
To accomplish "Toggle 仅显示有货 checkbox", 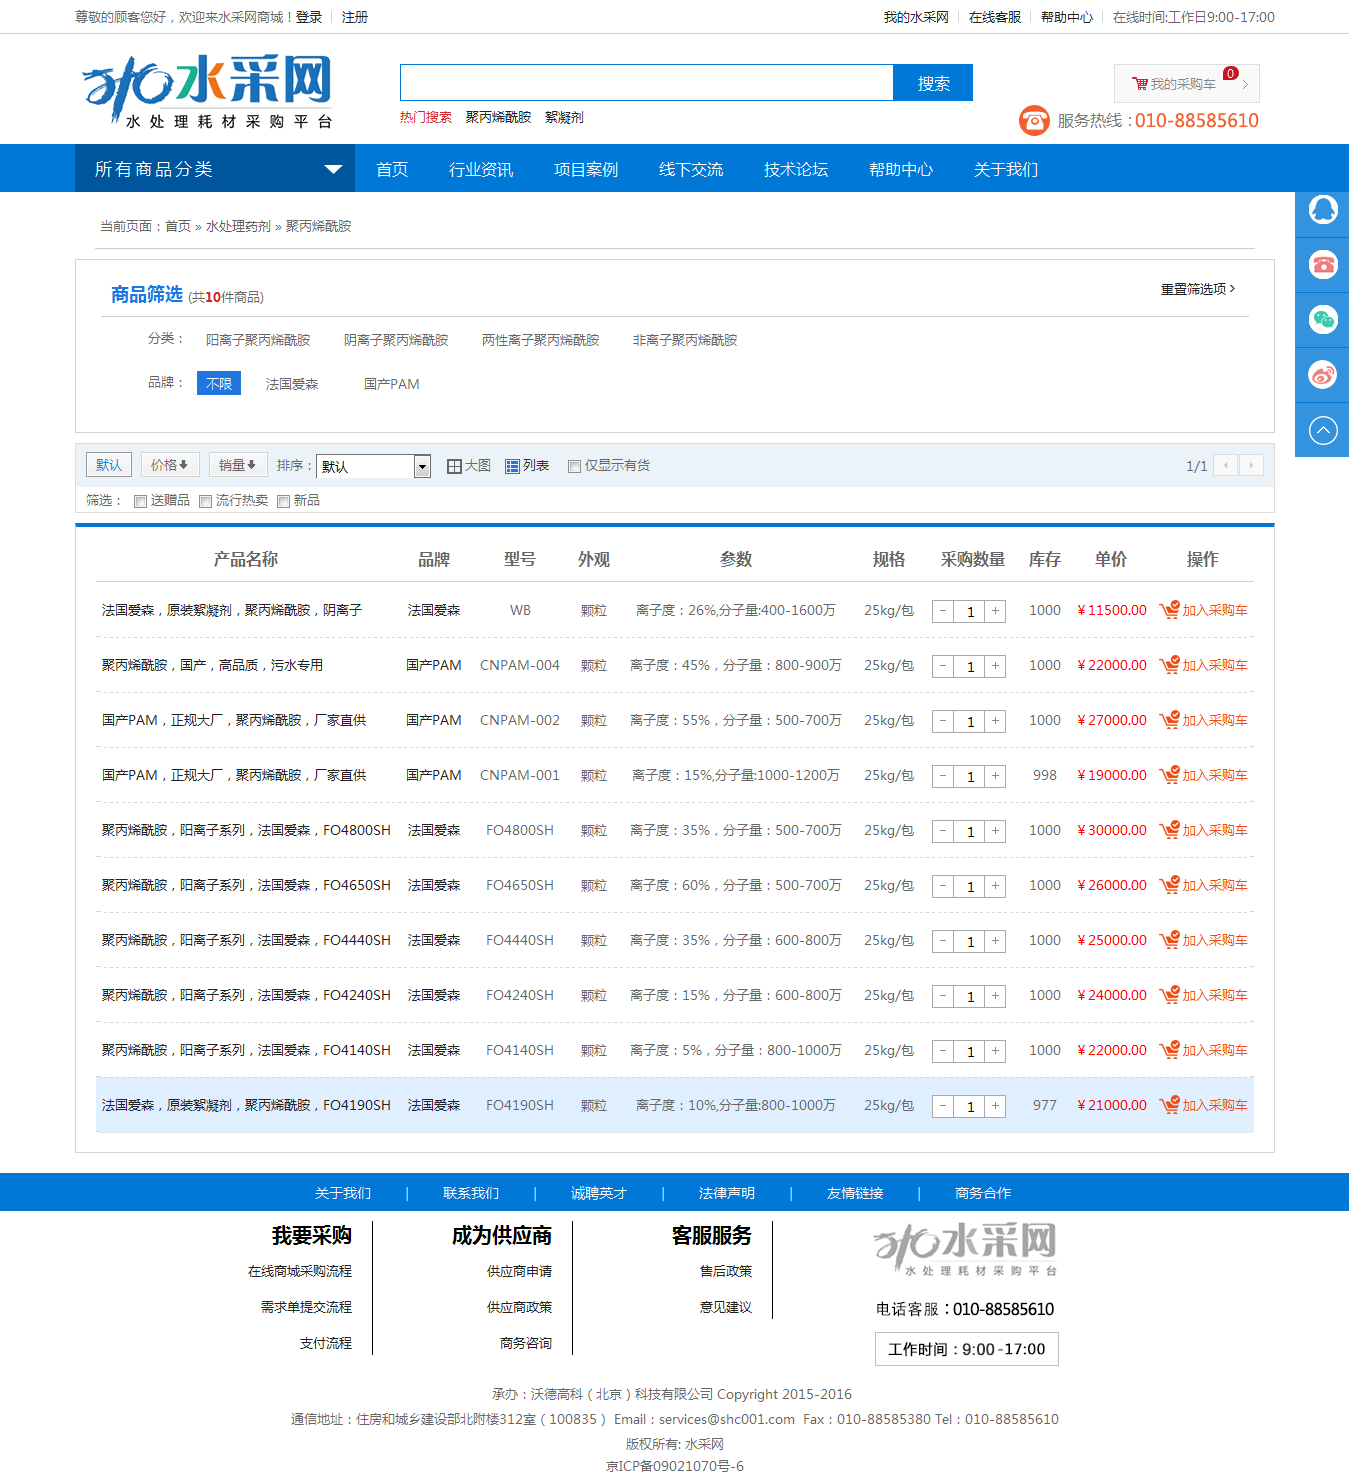I will pos(574,466).
